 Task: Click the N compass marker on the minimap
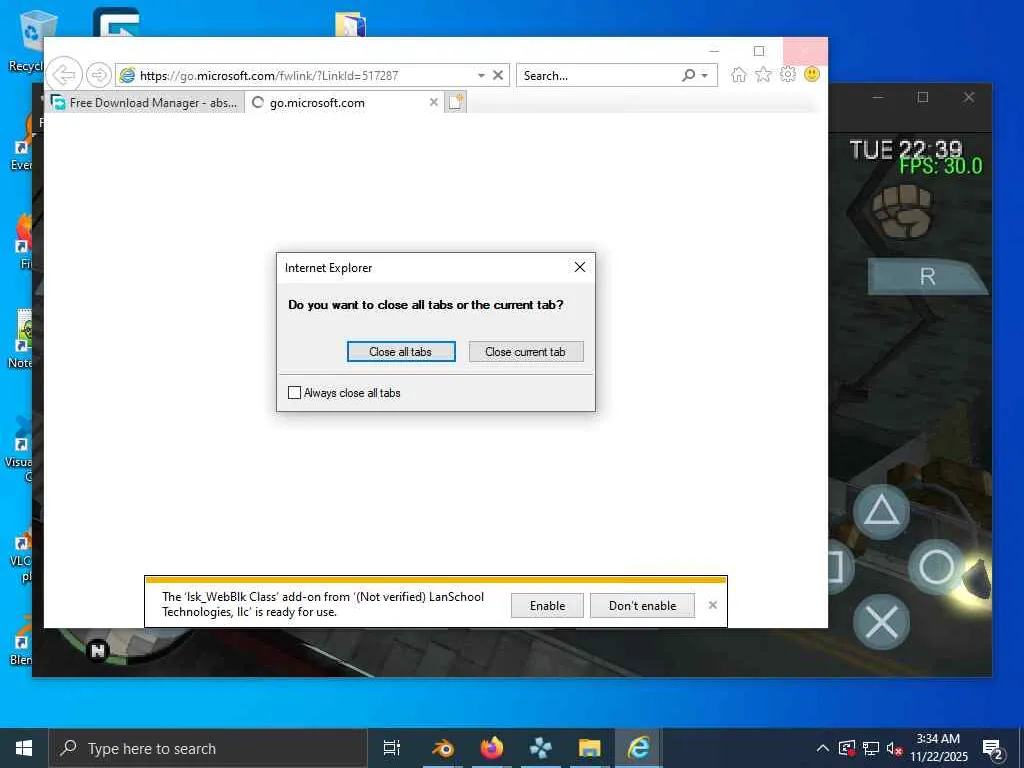coord(98,650)
